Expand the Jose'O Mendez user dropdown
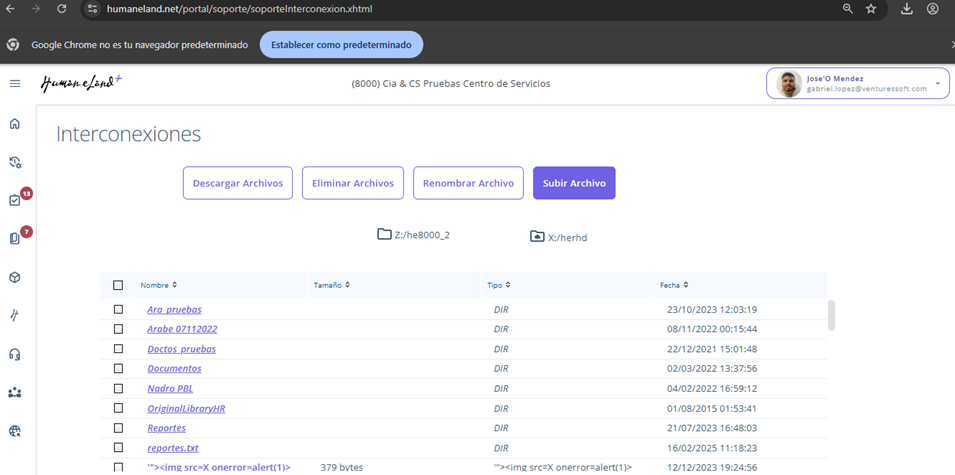 (x=937, y=83)
